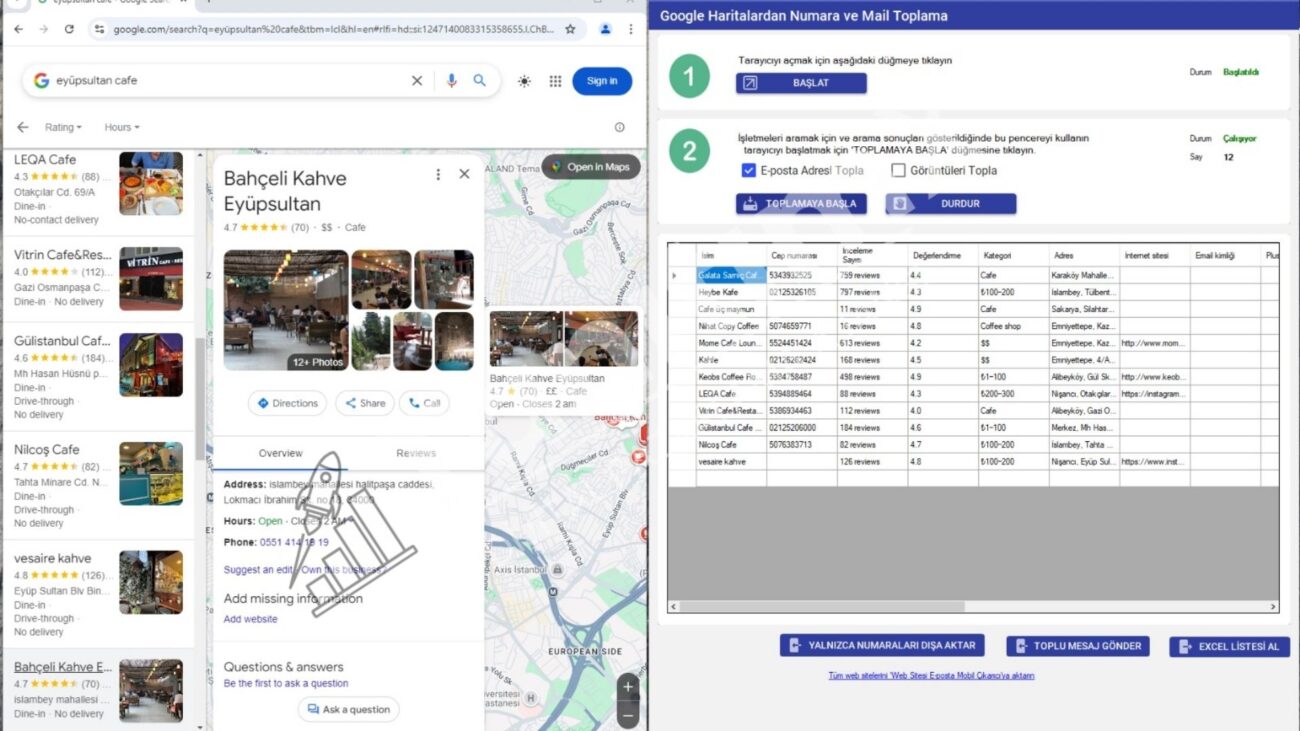Open Chrome three-dot menu
Image resolution: width=1300 pixels, height=731 pixels.
[x=631, y=29]
